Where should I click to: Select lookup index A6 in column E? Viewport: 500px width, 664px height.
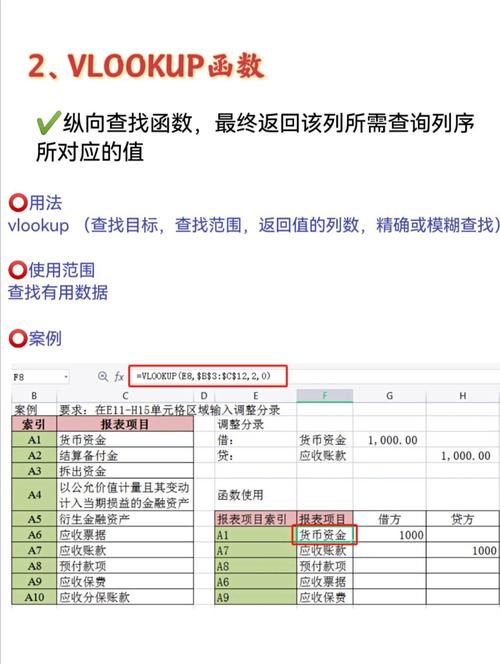256,581
